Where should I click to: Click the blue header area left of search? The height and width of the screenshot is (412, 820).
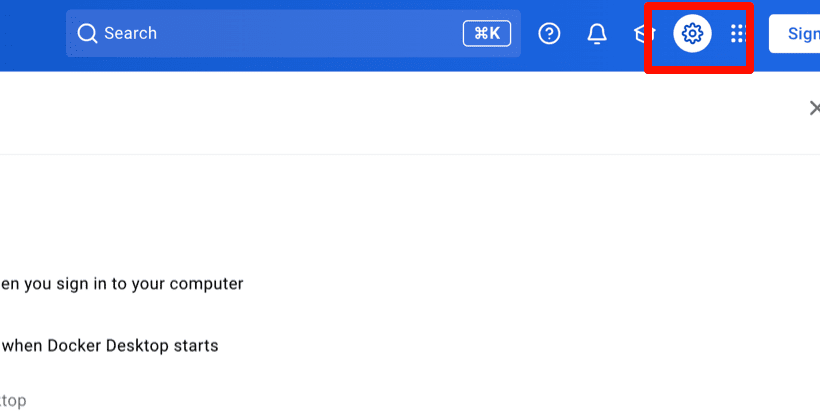click(x=32, y=36)
